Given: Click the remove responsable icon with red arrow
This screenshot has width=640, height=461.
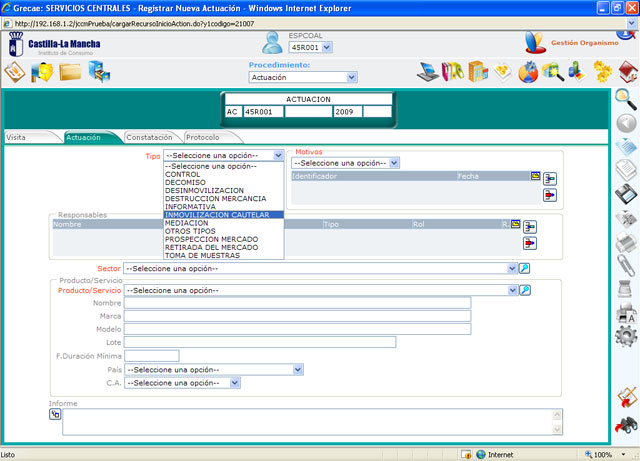Looking at the screenshot, I should click(x=530, y=243).
